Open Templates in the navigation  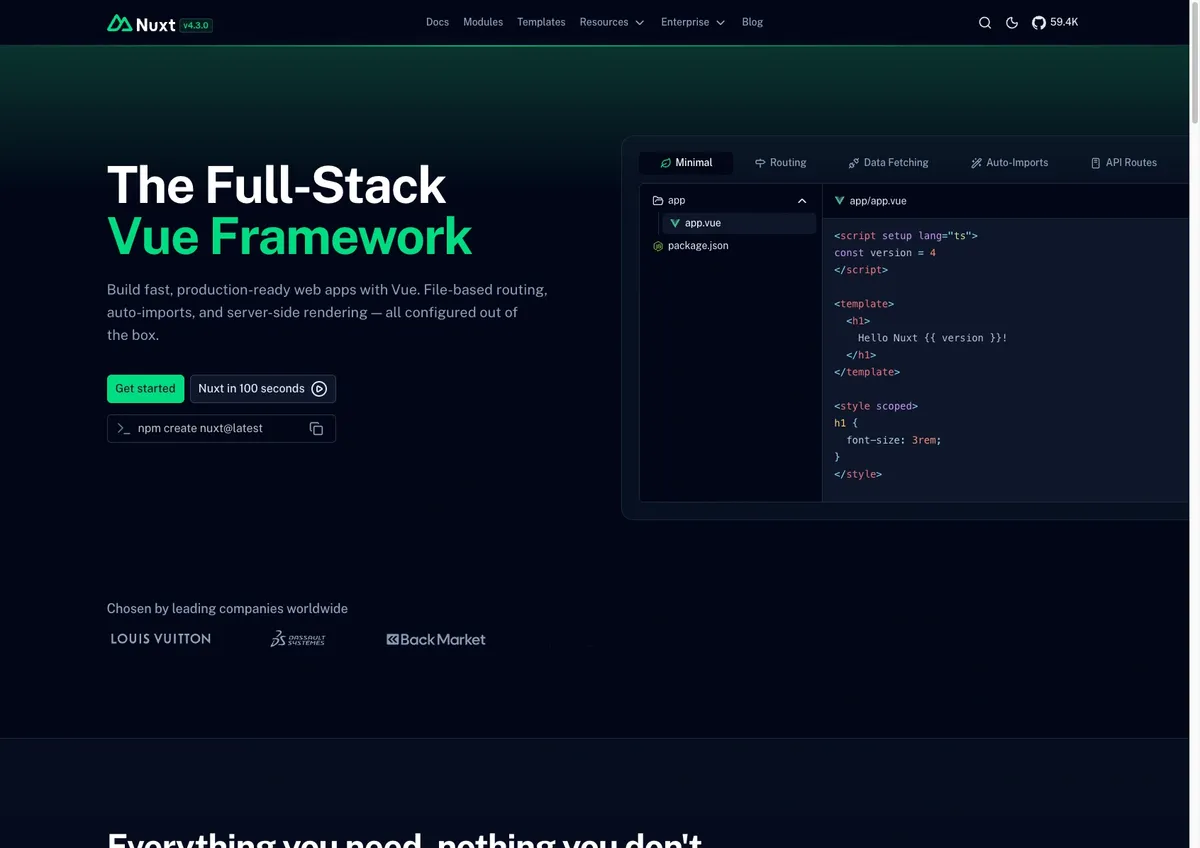pyautogui.click(x=541, y=22)
